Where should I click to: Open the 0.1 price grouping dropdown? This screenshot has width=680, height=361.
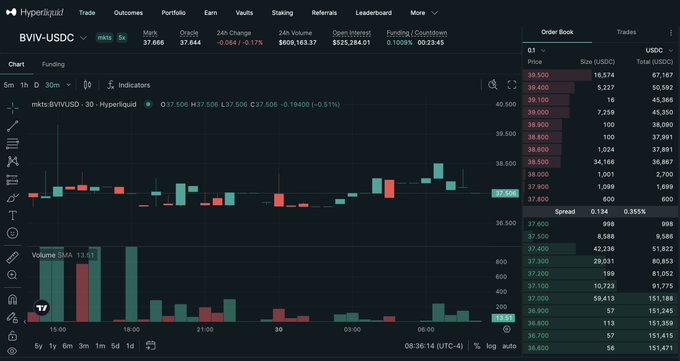point(536,51)
